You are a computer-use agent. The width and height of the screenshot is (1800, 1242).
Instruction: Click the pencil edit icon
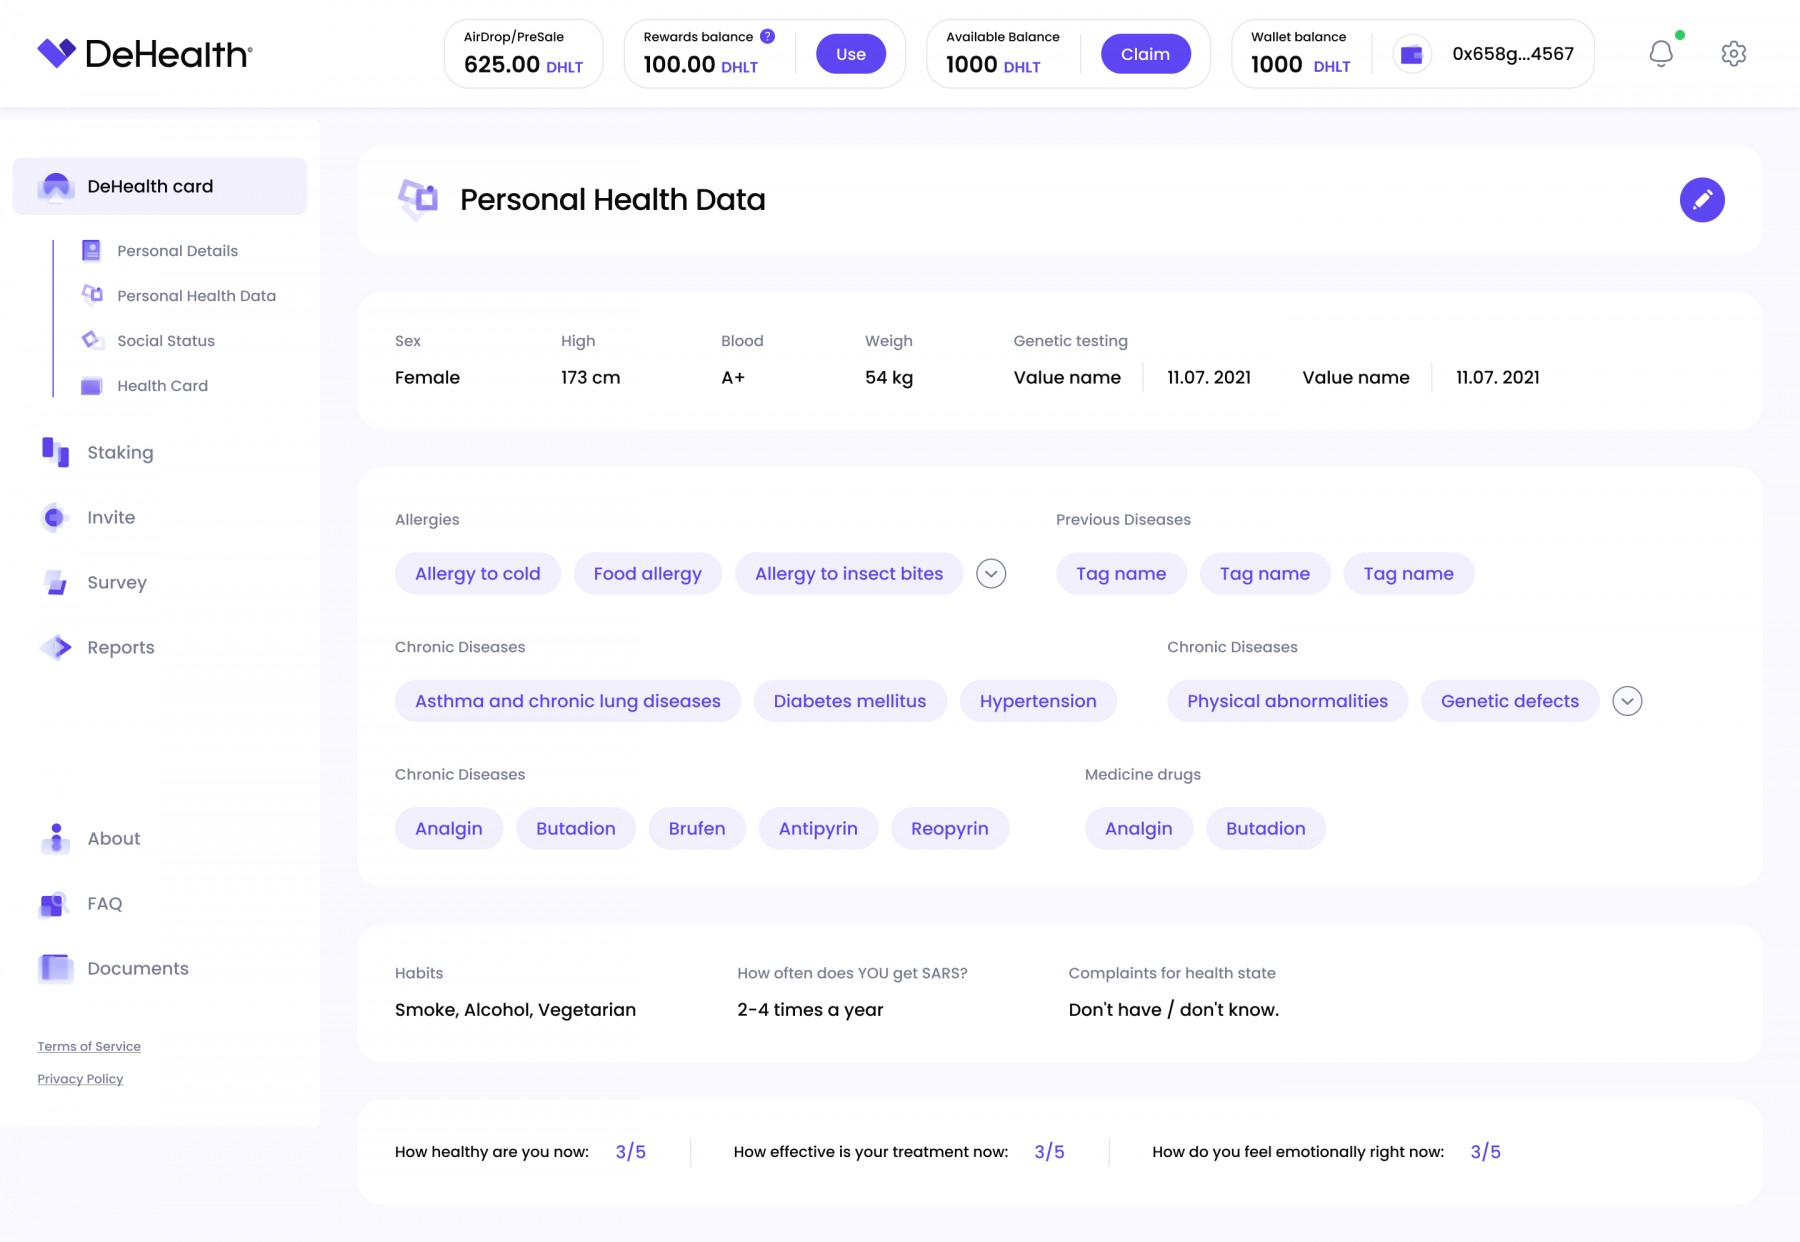tap(1701, 200)
